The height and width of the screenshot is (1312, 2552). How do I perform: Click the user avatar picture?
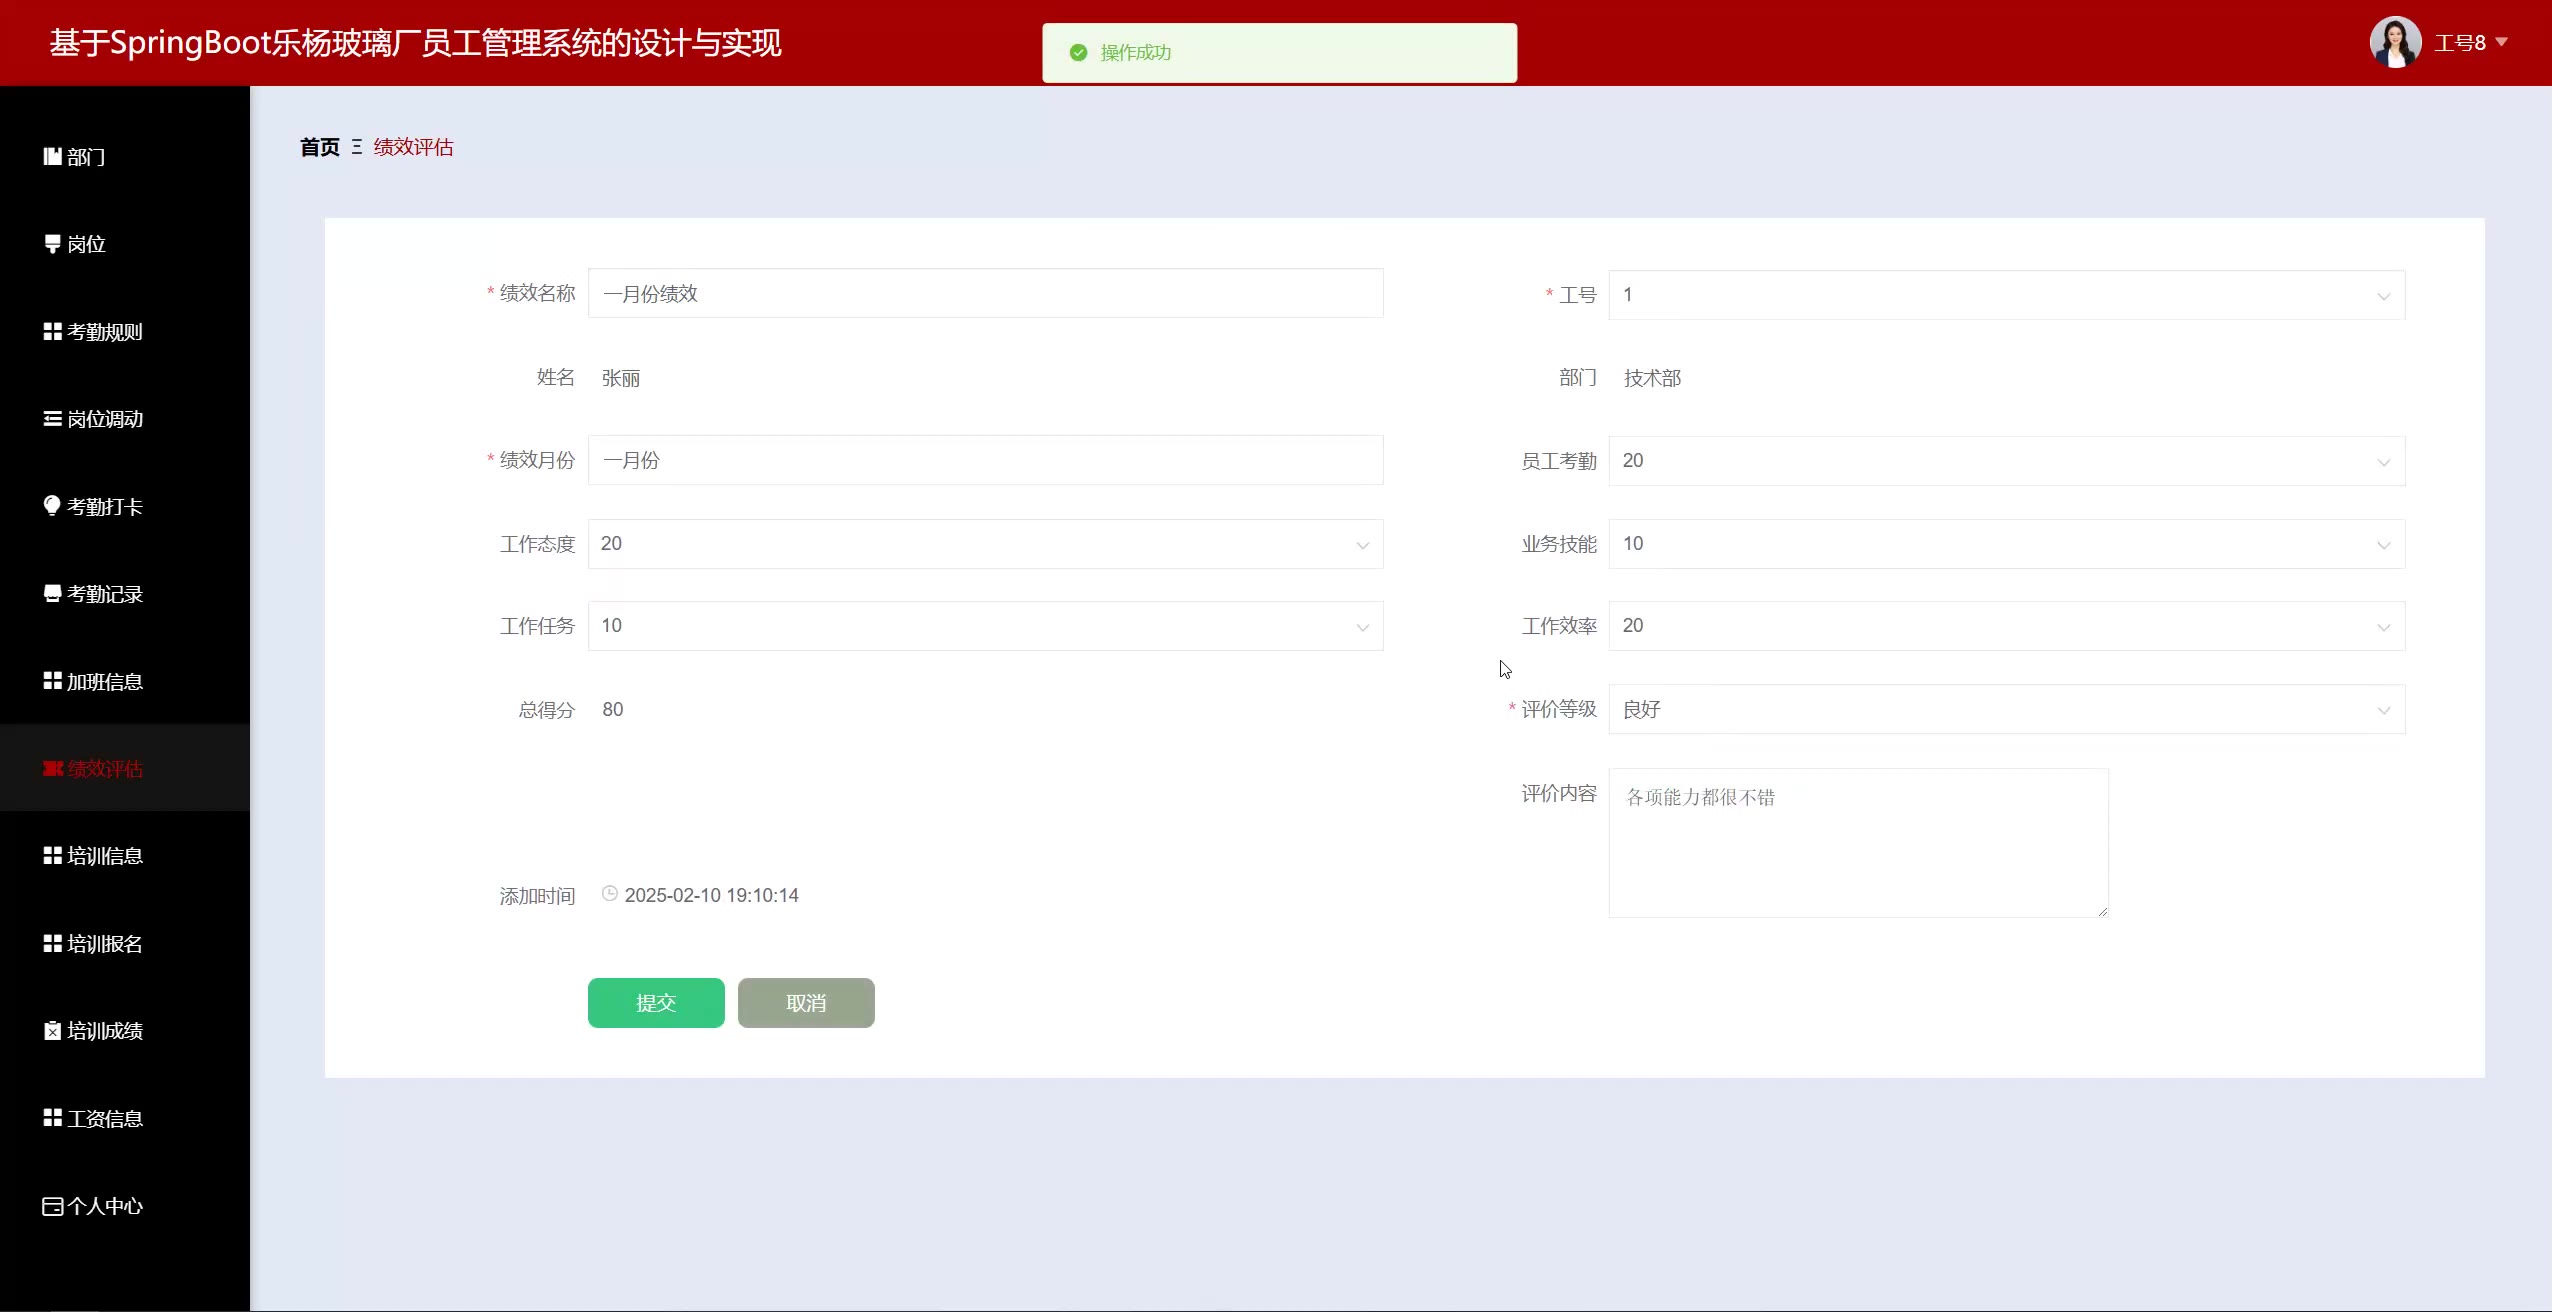[x=2394, y=42]
